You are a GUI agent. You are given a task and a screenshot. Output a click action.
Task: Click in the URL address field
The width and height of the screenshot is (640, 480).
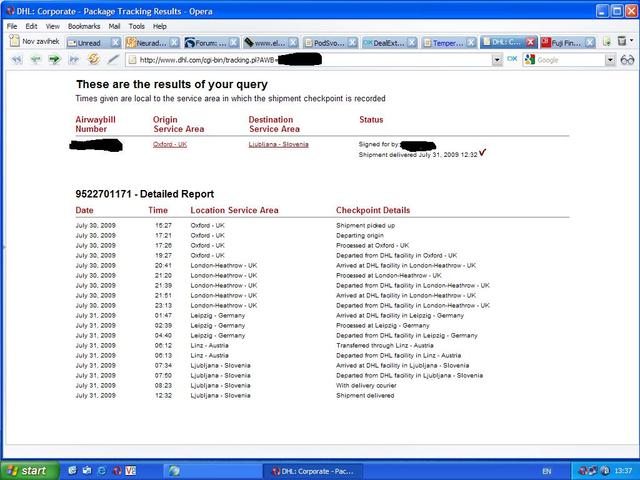click(310, 60)
